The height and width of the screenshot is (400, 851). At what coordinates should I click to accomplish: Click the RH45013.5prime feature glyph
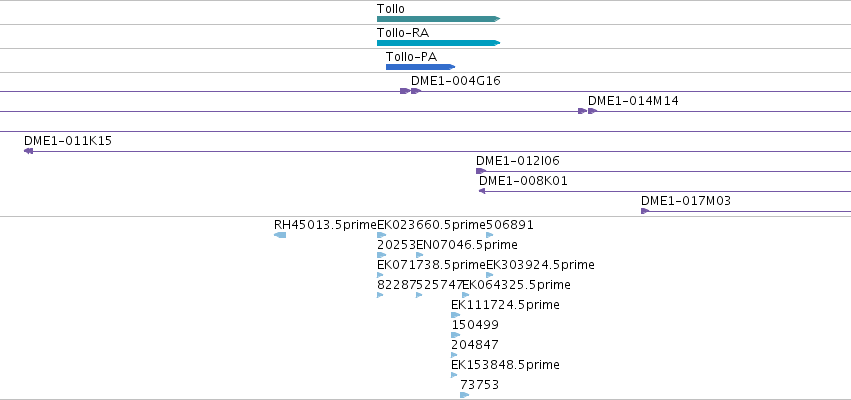coord(280,235)
